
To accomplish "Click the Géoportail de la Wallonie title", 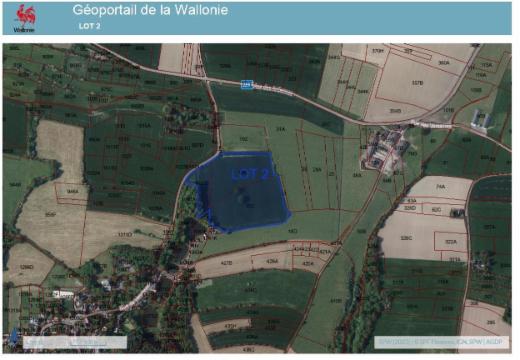I will [150, 10].
